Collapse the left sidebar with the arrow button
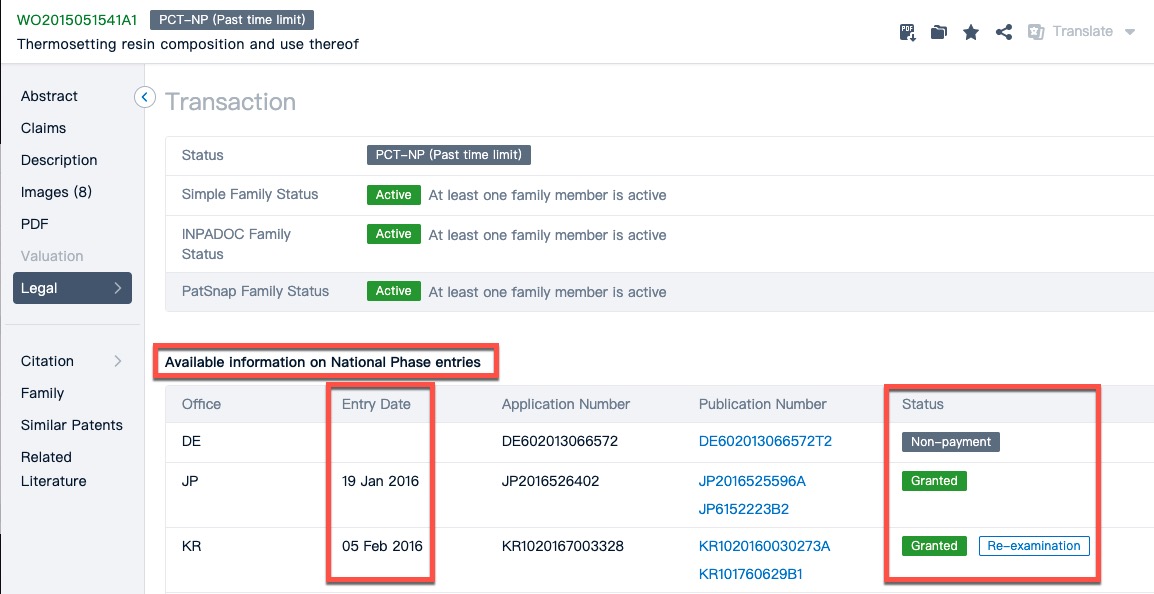Image resolution: width=1154 pixels, height=594 pixels. click(x=145, y=97)
